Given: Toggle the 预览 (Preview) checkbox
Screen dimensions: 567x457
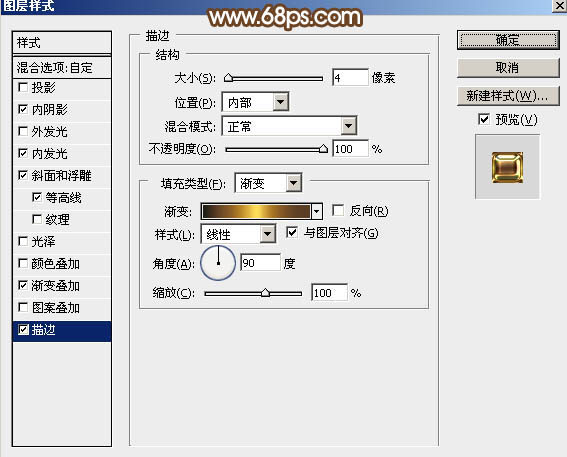Looking at the screenshot, I should 484,119.
